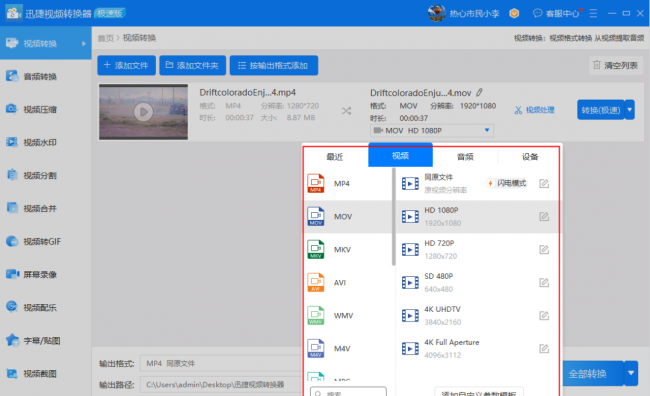Open the user avatar profile
This screenshot has width=650, height=396.
(437, 13)
